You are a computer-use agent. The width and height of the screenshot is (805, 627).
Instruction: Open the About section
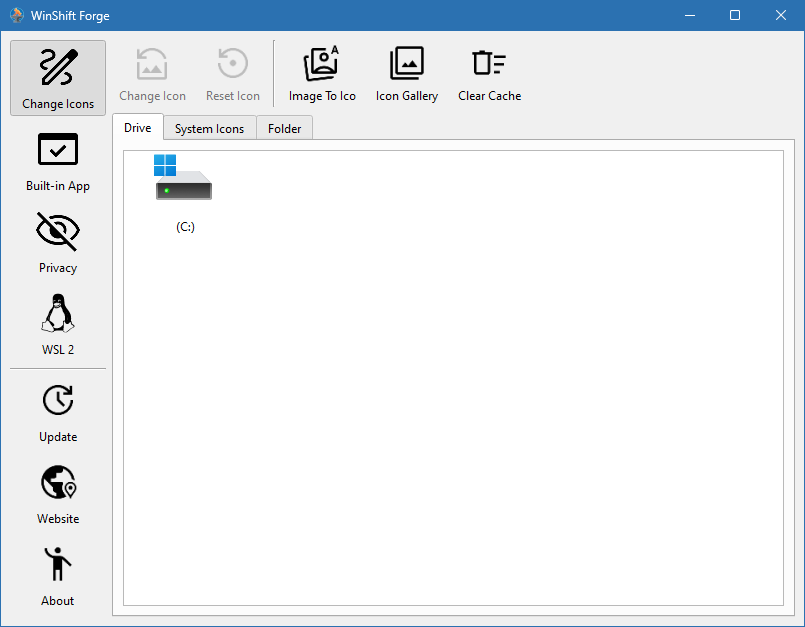(x=57, y=575)
